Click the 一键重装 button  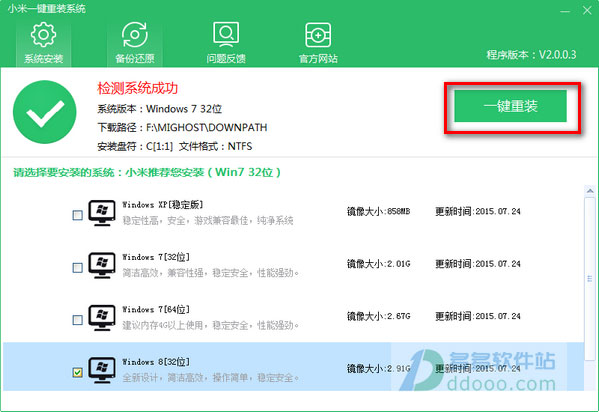click(x=510, y=106)
